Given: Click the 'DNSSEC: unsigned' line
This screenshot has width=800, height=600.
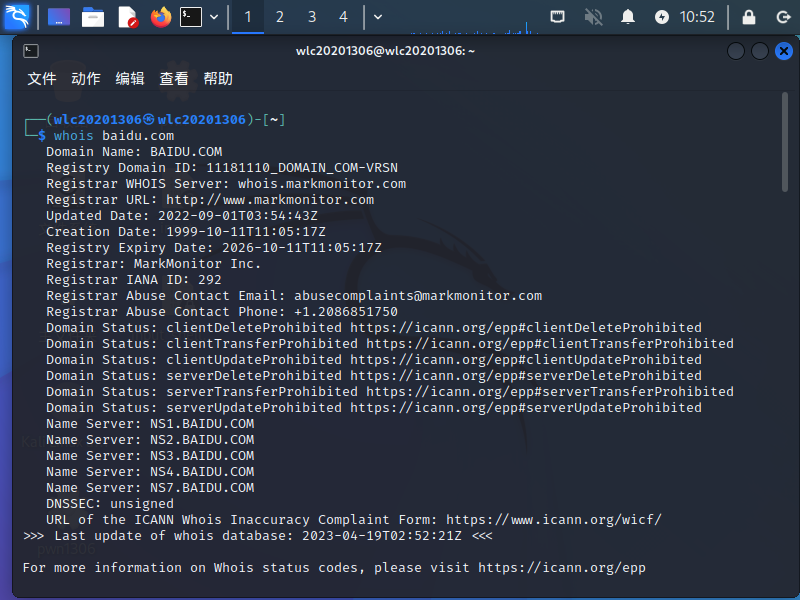Looking at the screenshot, I should pyautogui.click(x=110, y=504).
